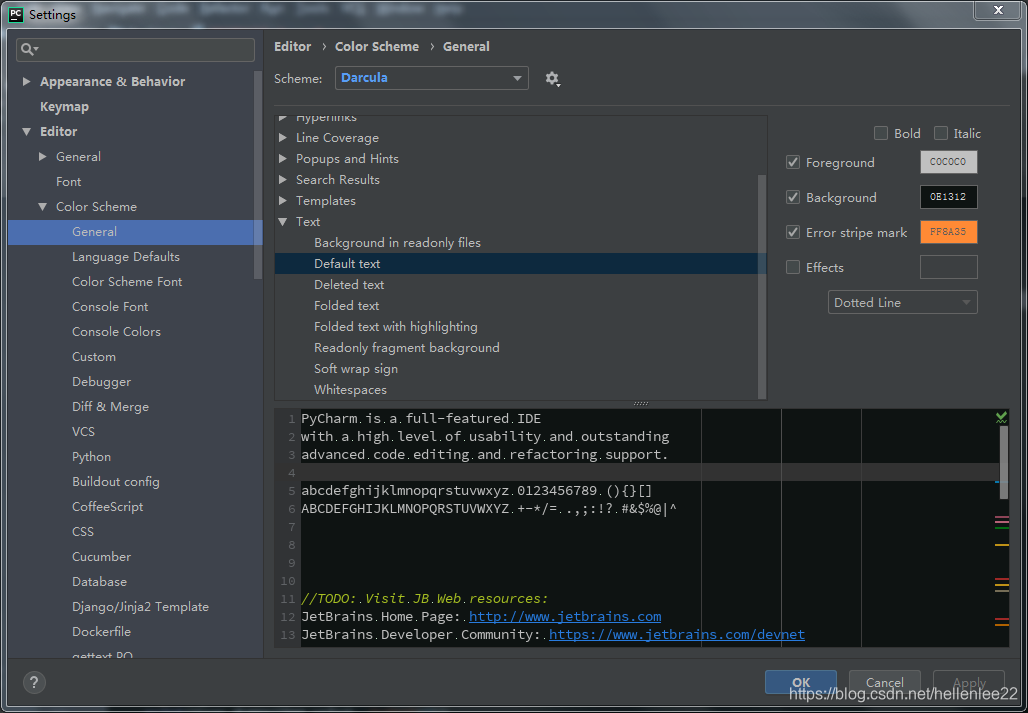1028x713 pixels.
Task: Open the CSS color page
Action: pos(83,531)
